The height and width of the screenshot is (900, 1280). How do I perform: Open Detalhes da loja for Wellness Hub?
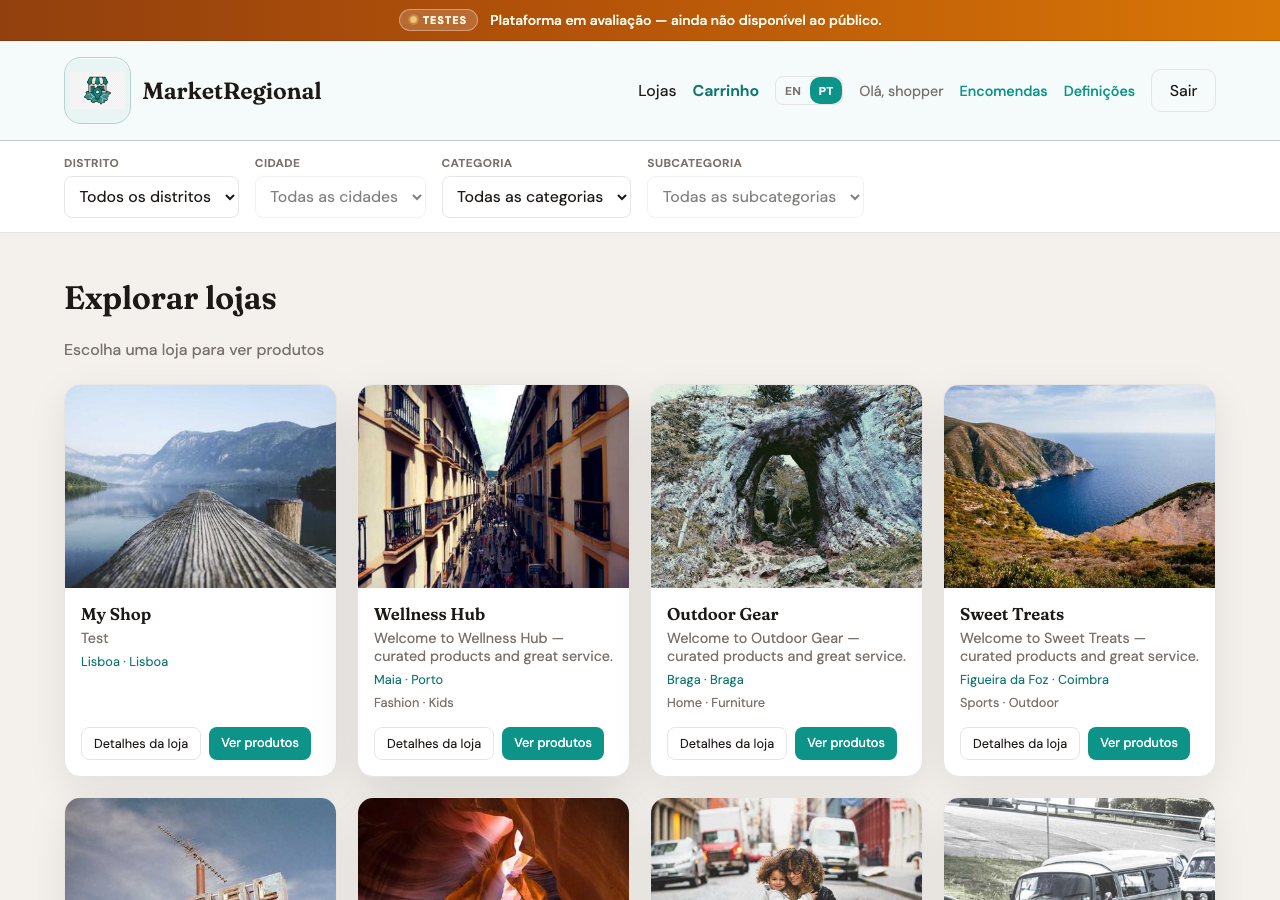(x=434, y=743)
